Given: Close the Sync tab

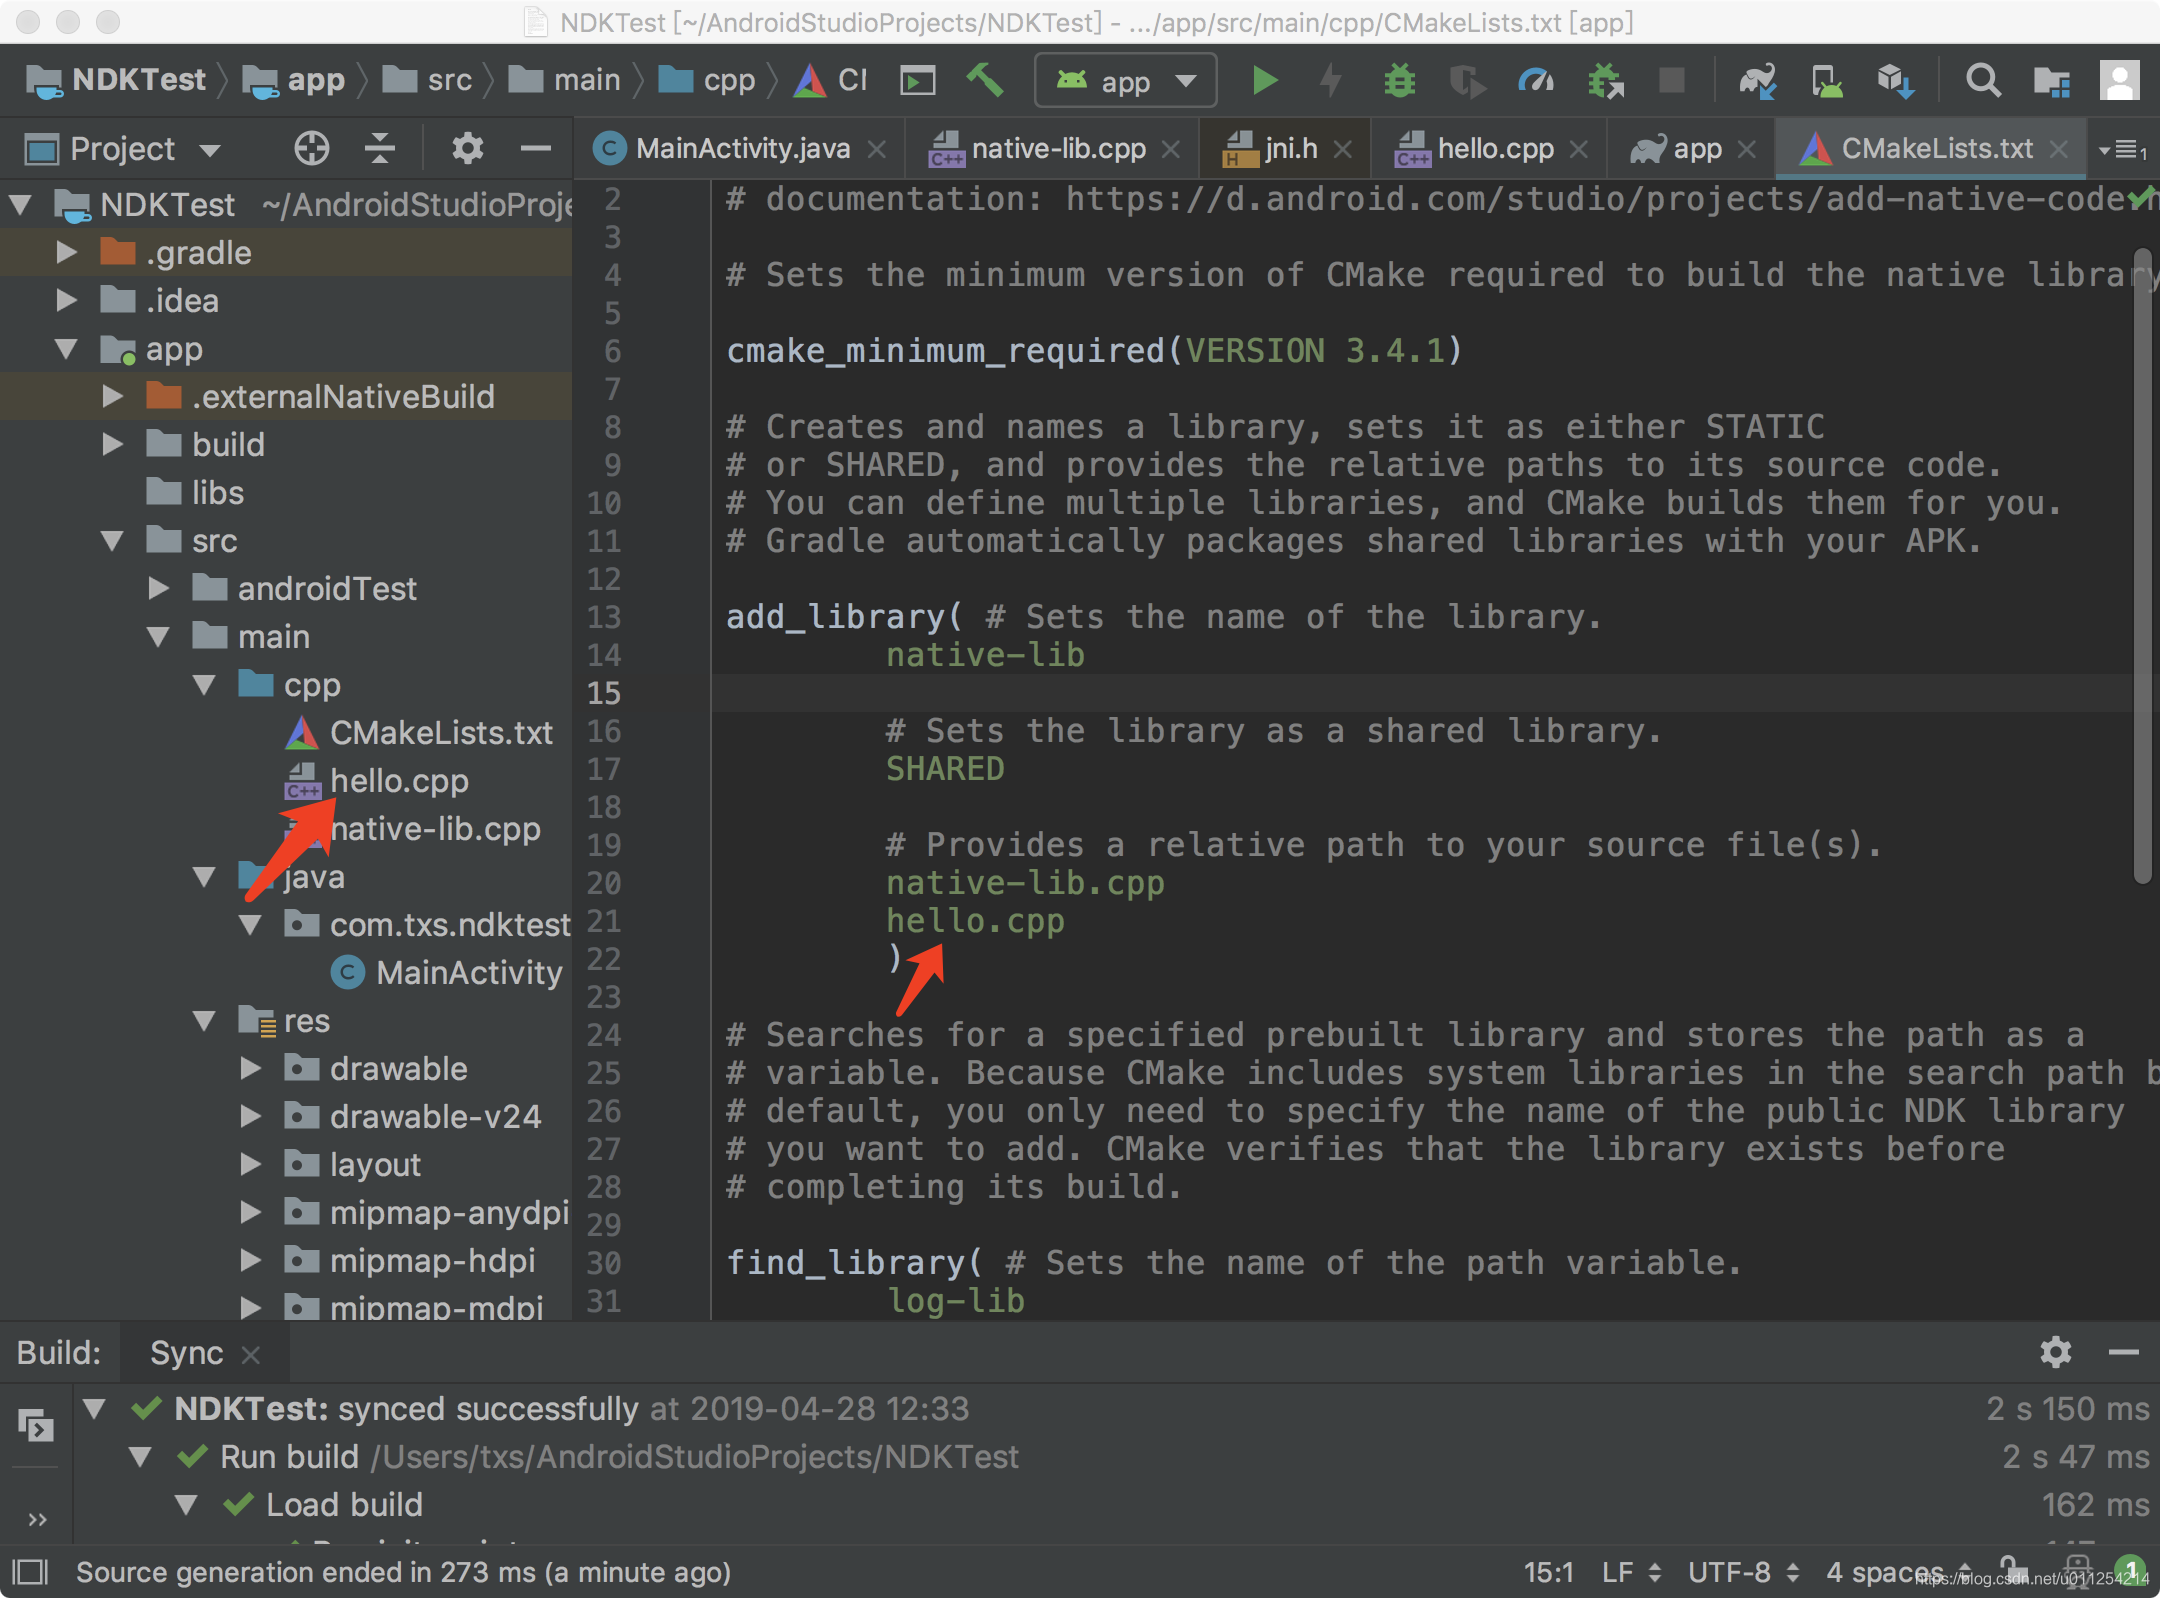Looking at the screenshot, I should (251, 1355).
